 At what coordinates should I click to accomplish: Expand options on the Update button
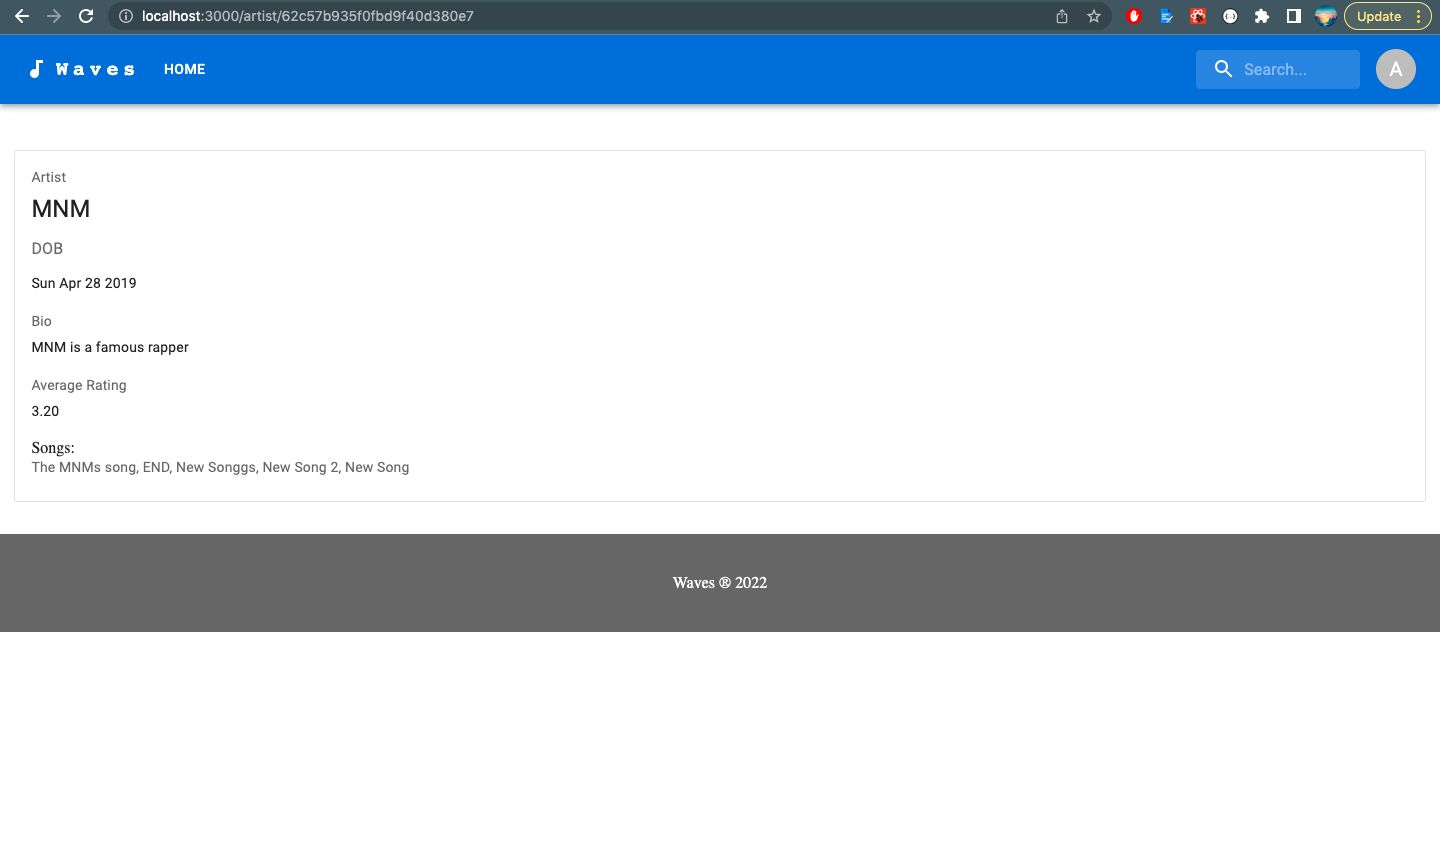pos(1419,16)
